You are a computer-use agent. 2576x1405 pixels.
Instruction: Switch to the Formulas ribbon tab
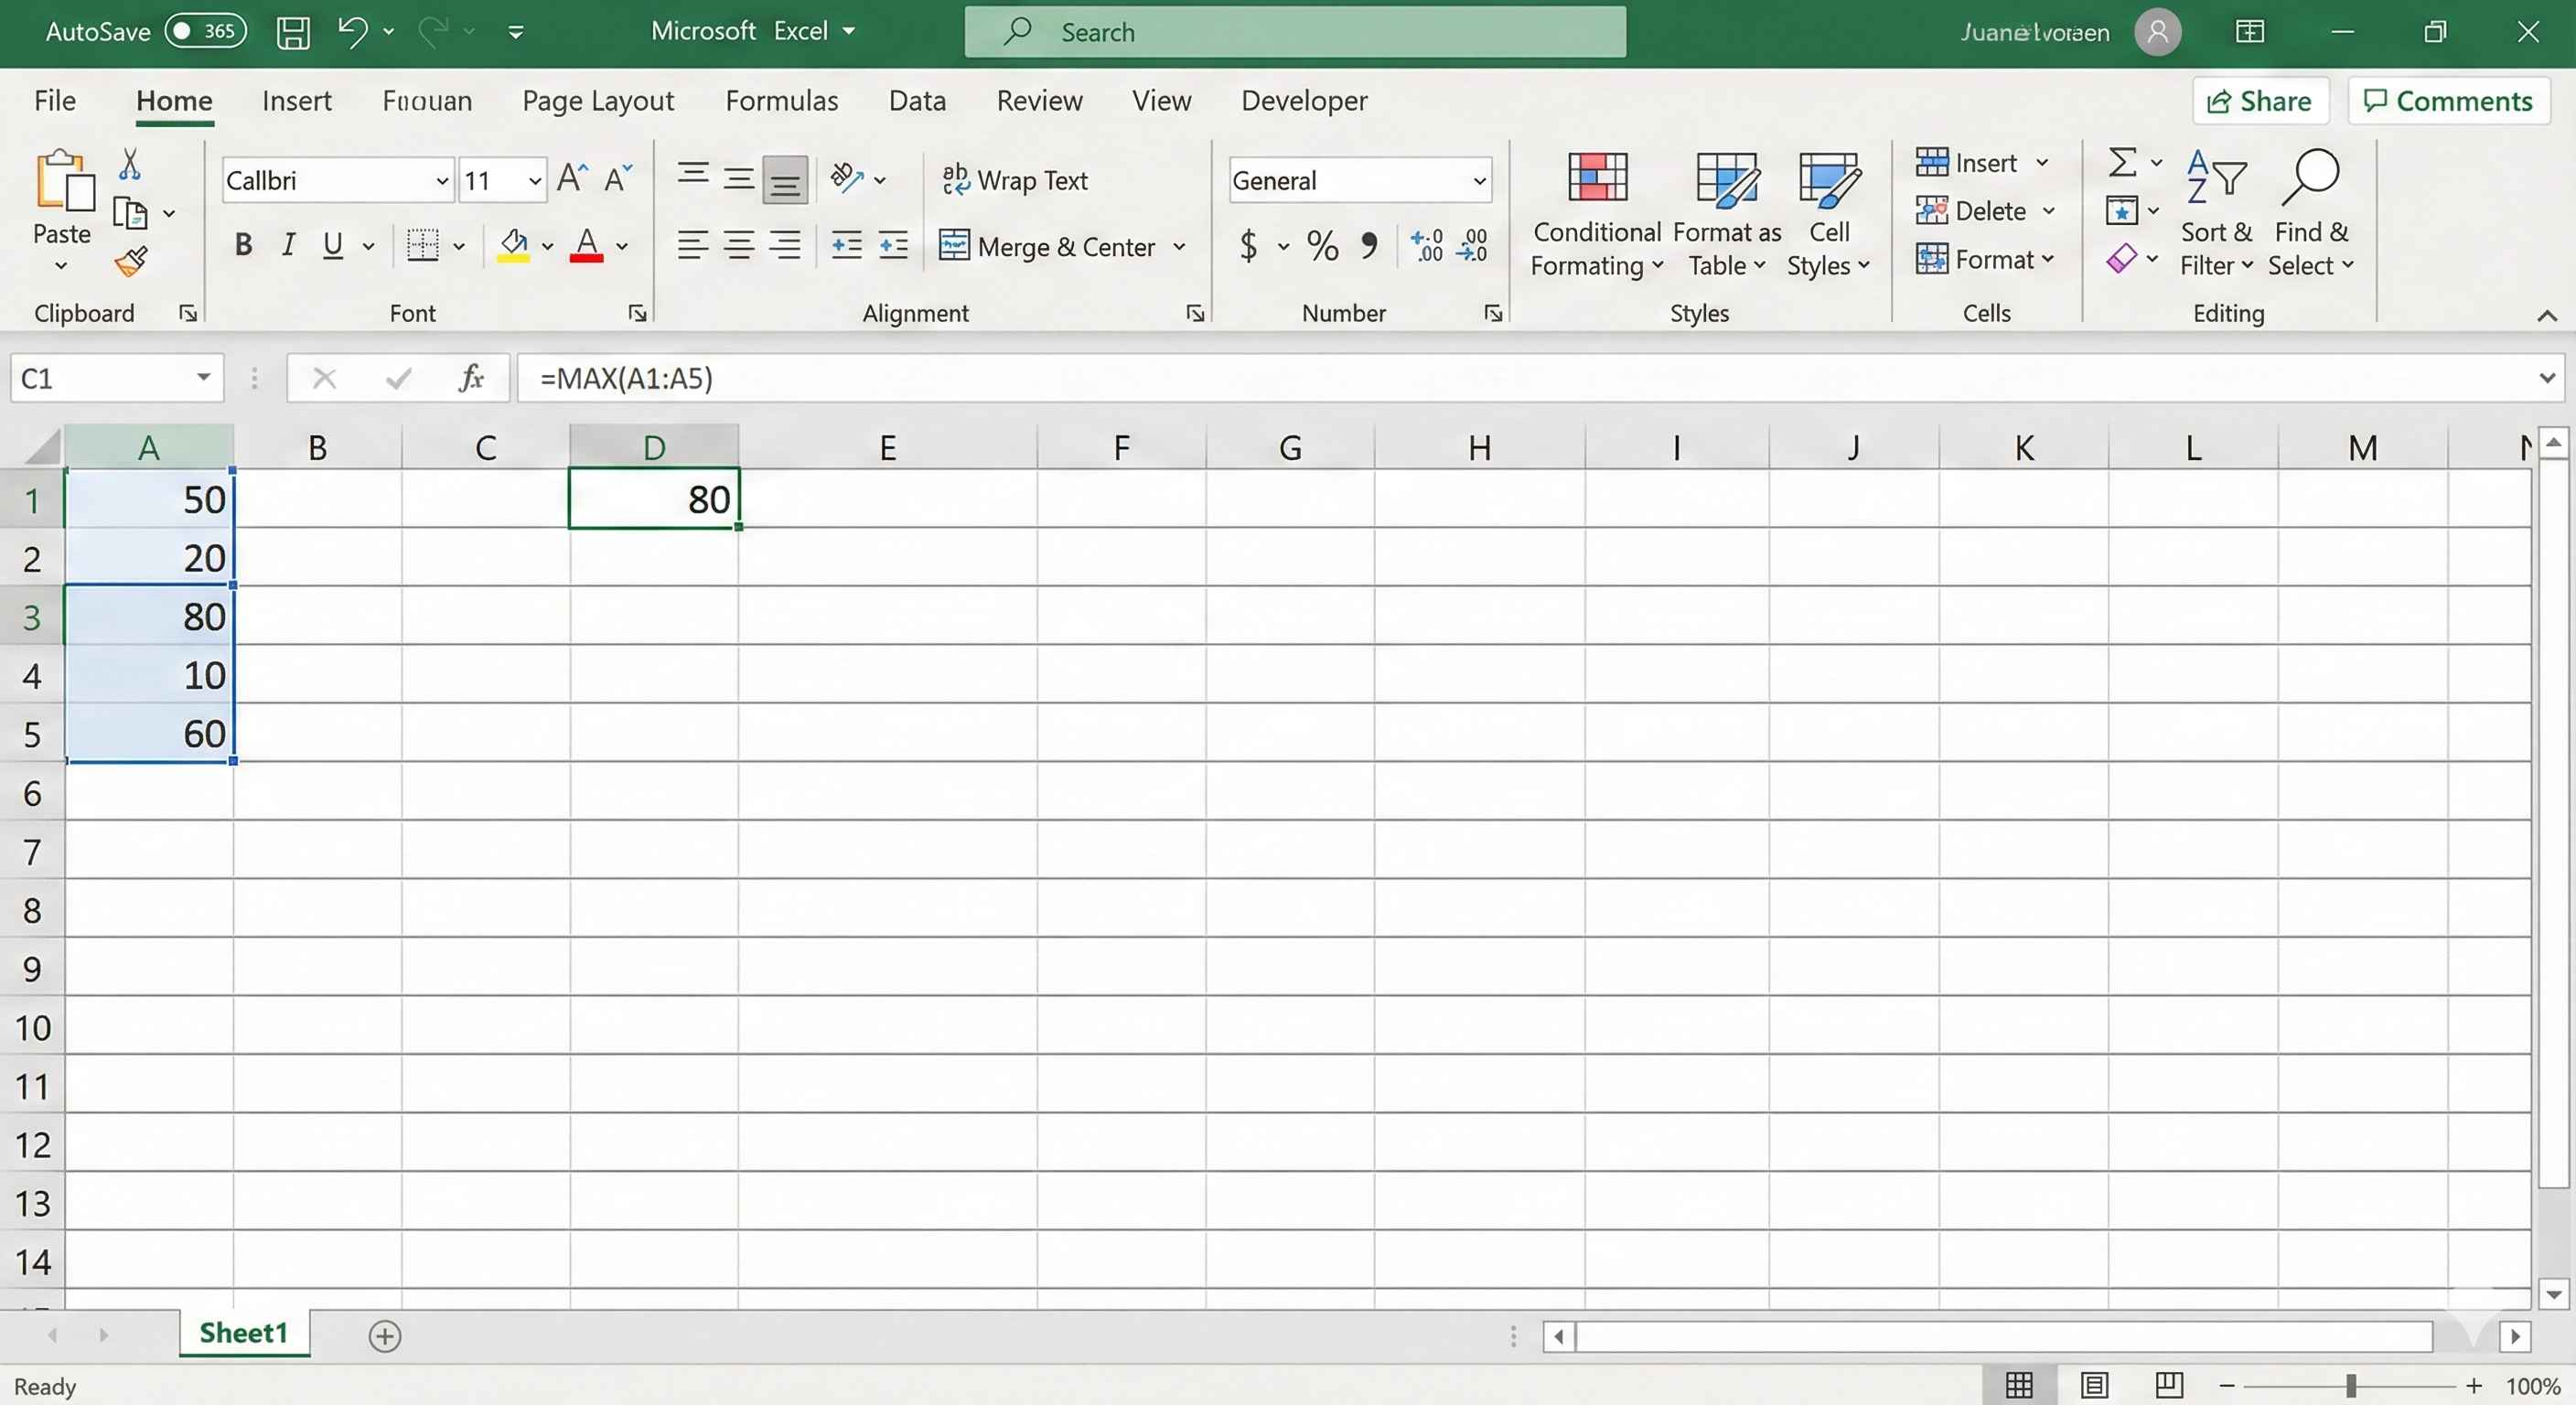(x=782, y=100)
